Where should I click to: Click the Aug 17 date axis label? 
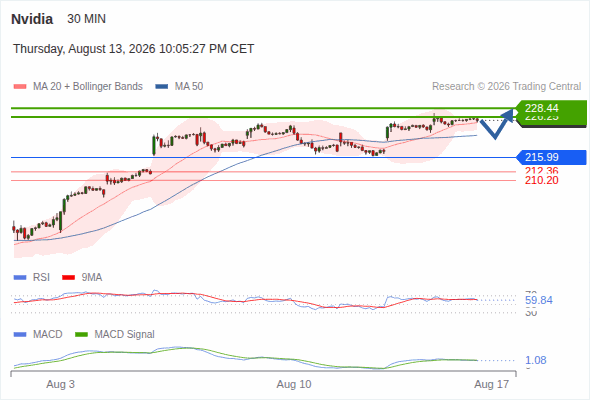coord(491,385)
